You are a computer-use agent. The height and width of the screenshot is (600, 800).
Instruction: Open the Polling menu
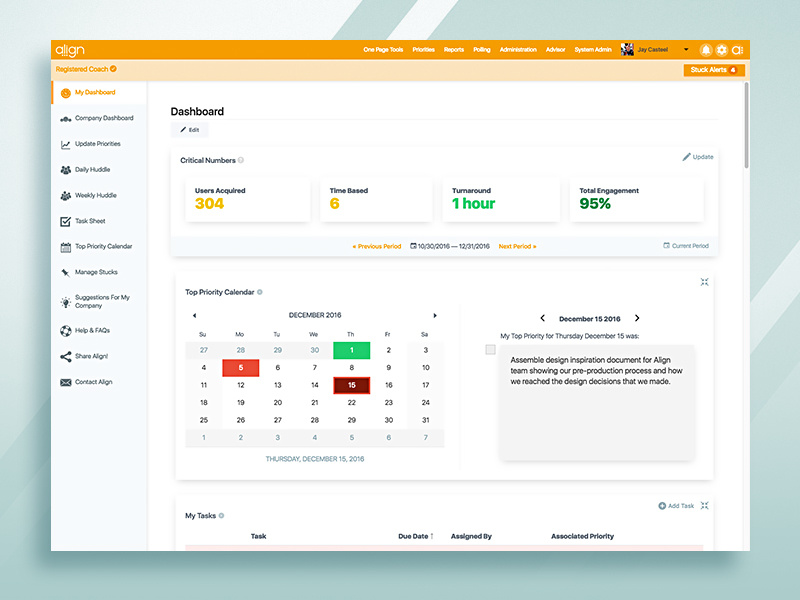[482, 49]
